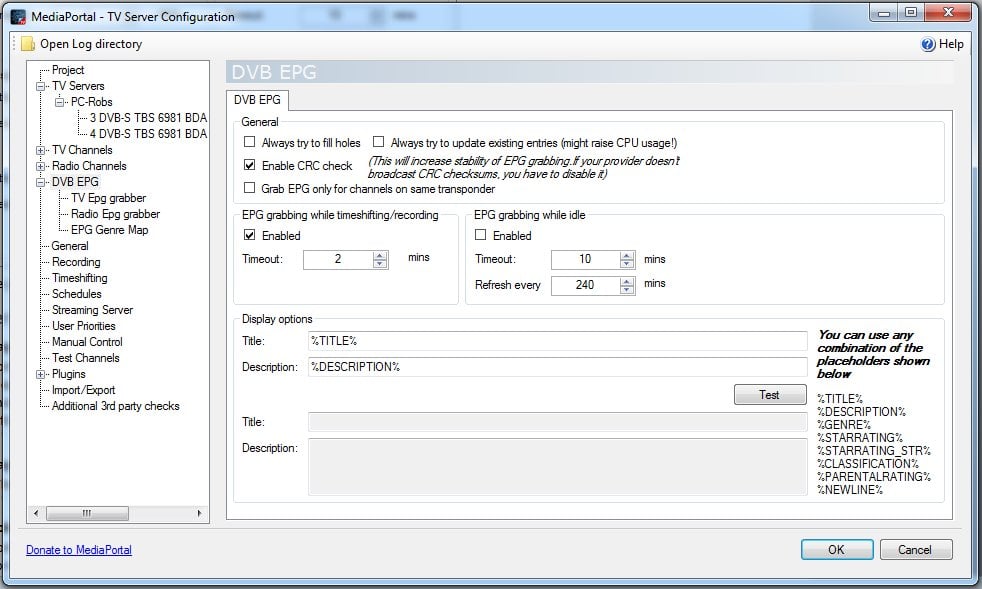
Task: Click the tree scrollbar left arrow
Action: tap(36, 513)
